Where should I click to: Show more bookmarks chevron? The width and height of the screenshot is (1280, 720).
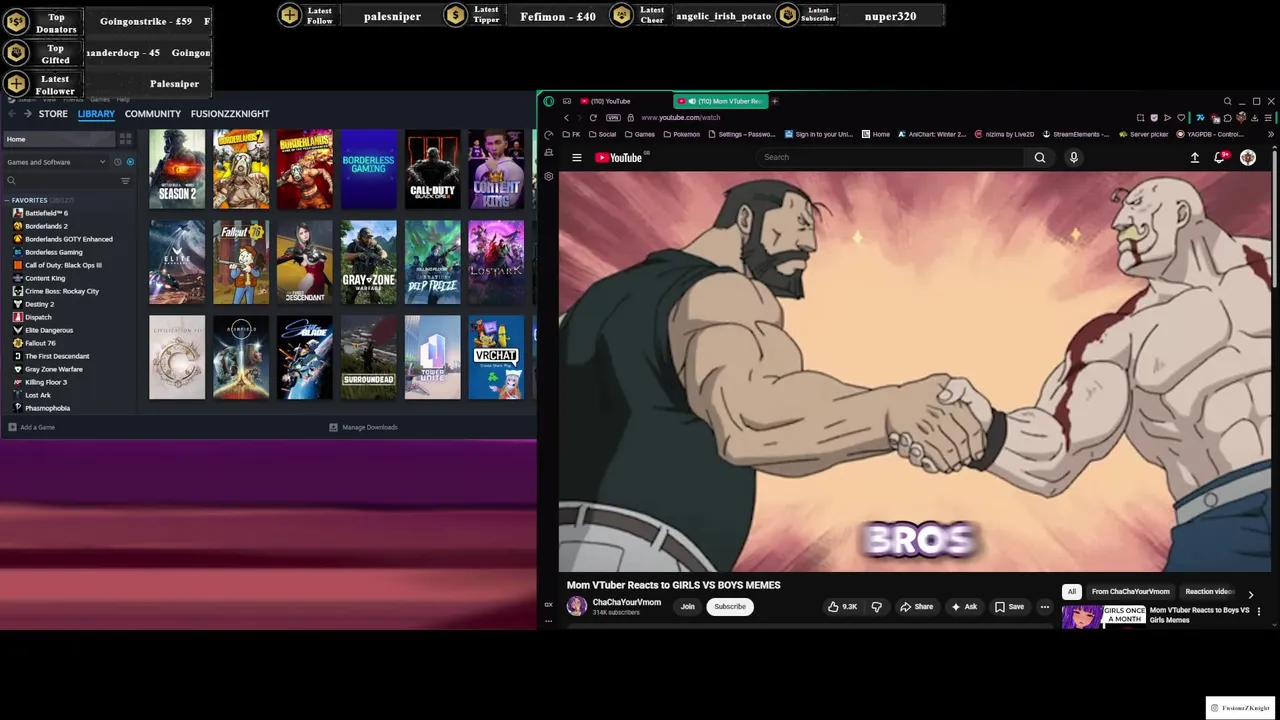click(1271, 134)
